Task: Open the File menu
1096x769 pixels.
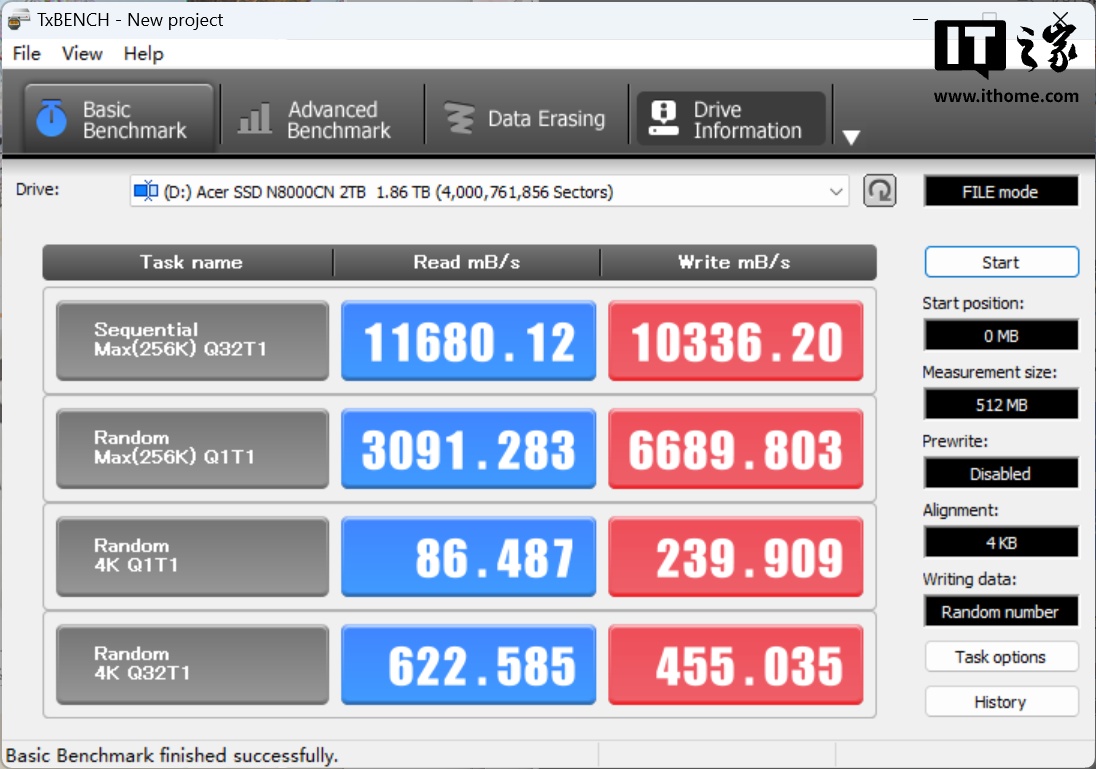Action: [x=26, y=54]
